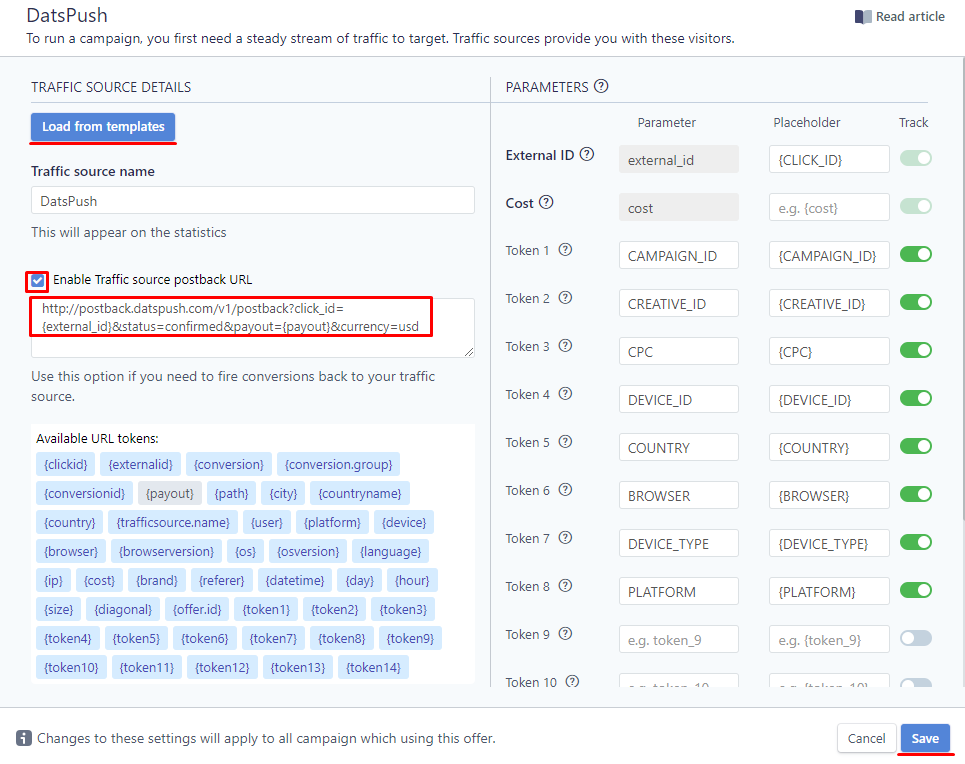
Task: Click help icon beside Cost
Action: tap(546, 202)
